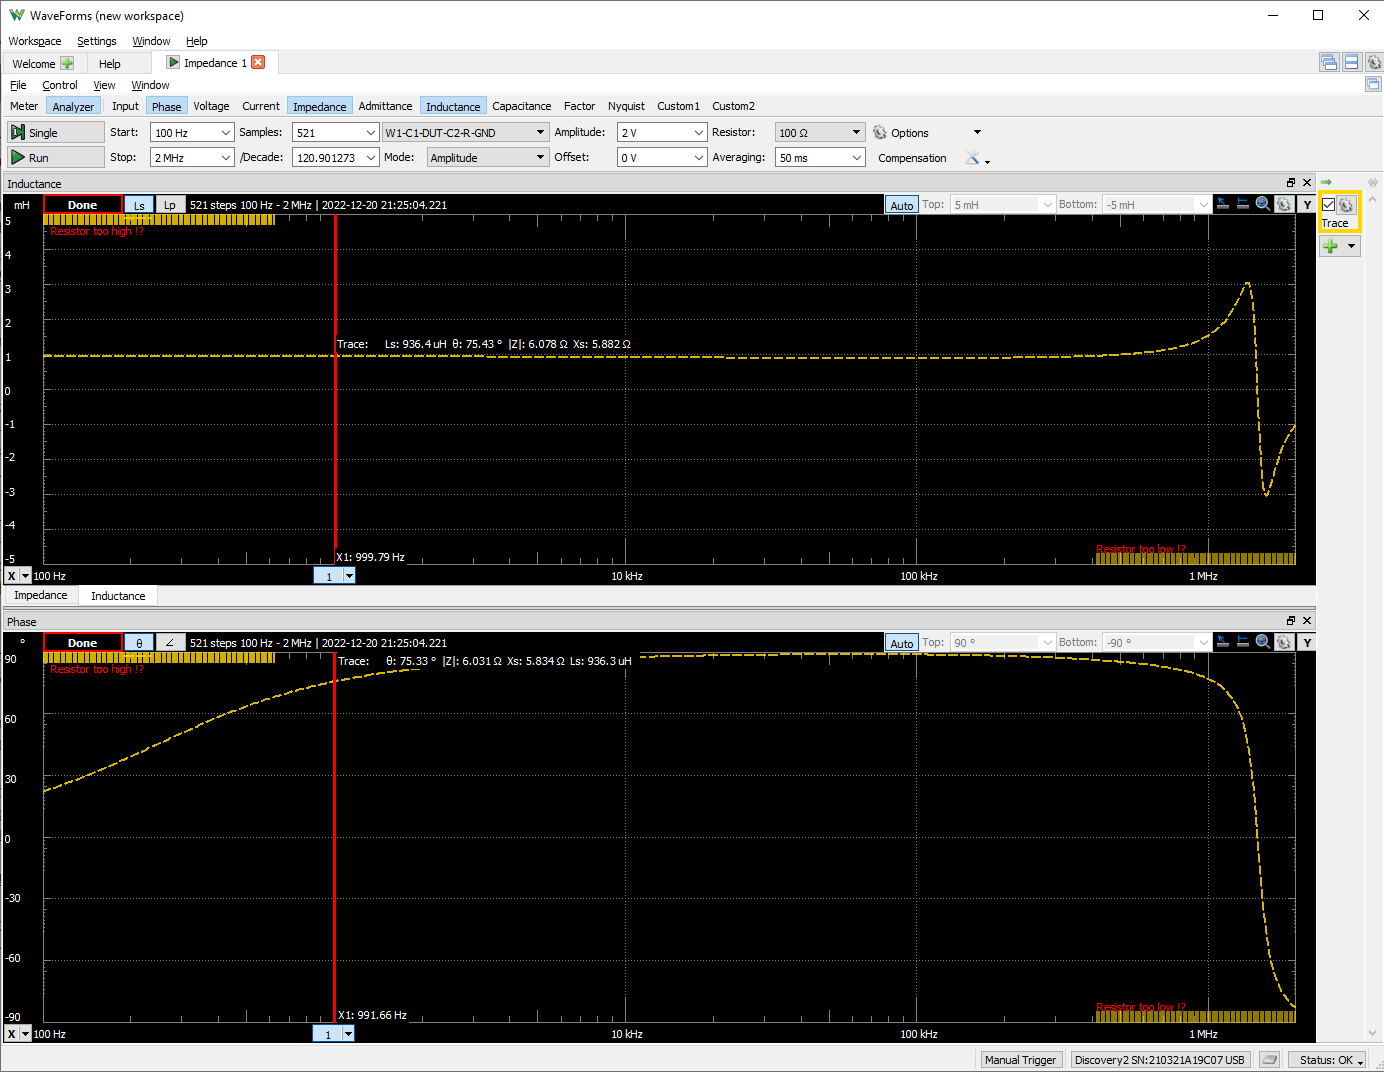The height and width of the screenshot is (1072, 1384).
Task: Uncheck the Trace visibility checkbox
Action: coord(1329,205)
